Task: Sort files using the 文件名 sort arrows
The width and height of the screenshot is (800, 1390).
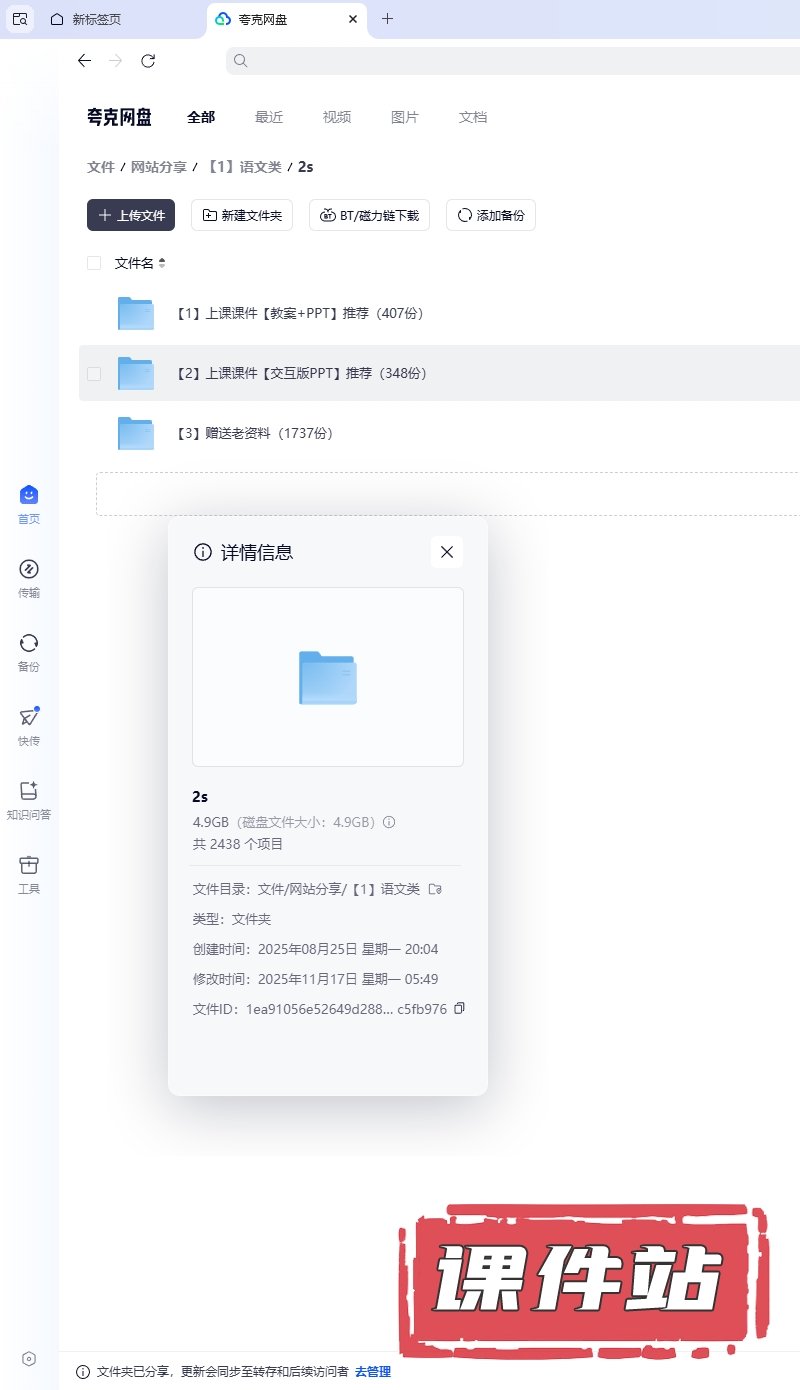Action: coord(162,263)
